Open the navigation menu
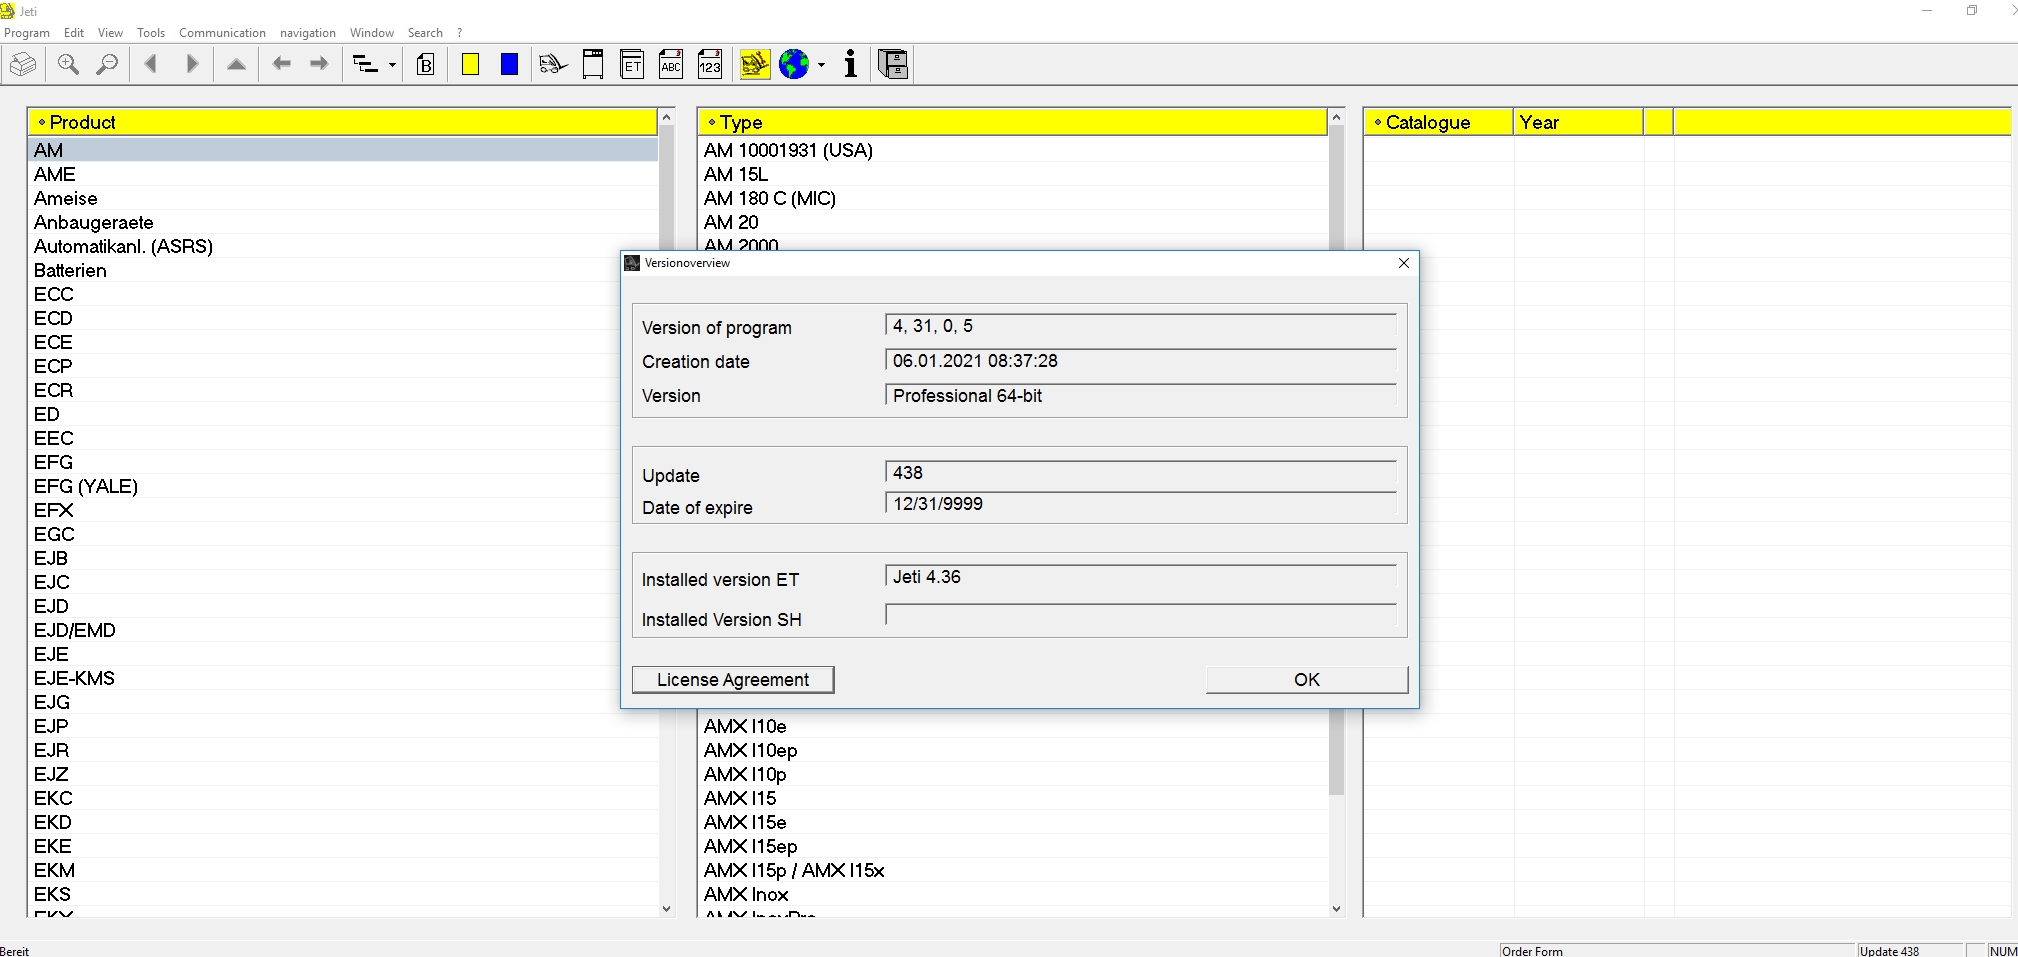 (307, 33)
